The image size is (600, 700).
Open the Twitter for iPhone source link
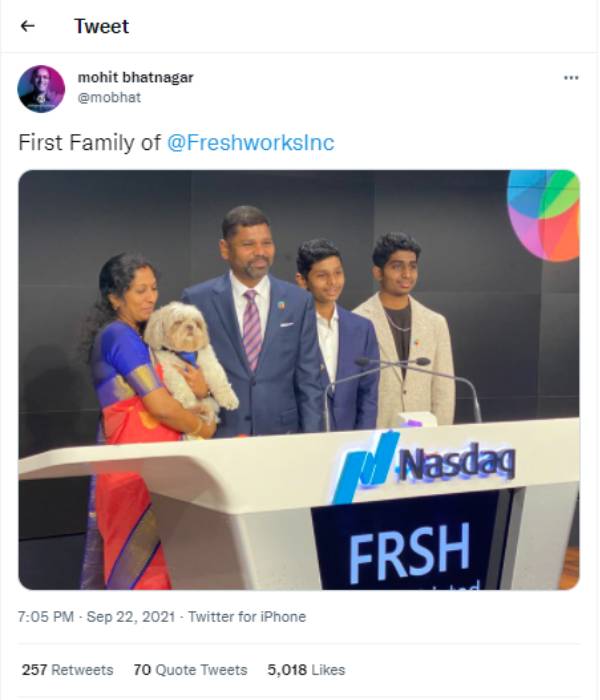(x=247, y=617)
